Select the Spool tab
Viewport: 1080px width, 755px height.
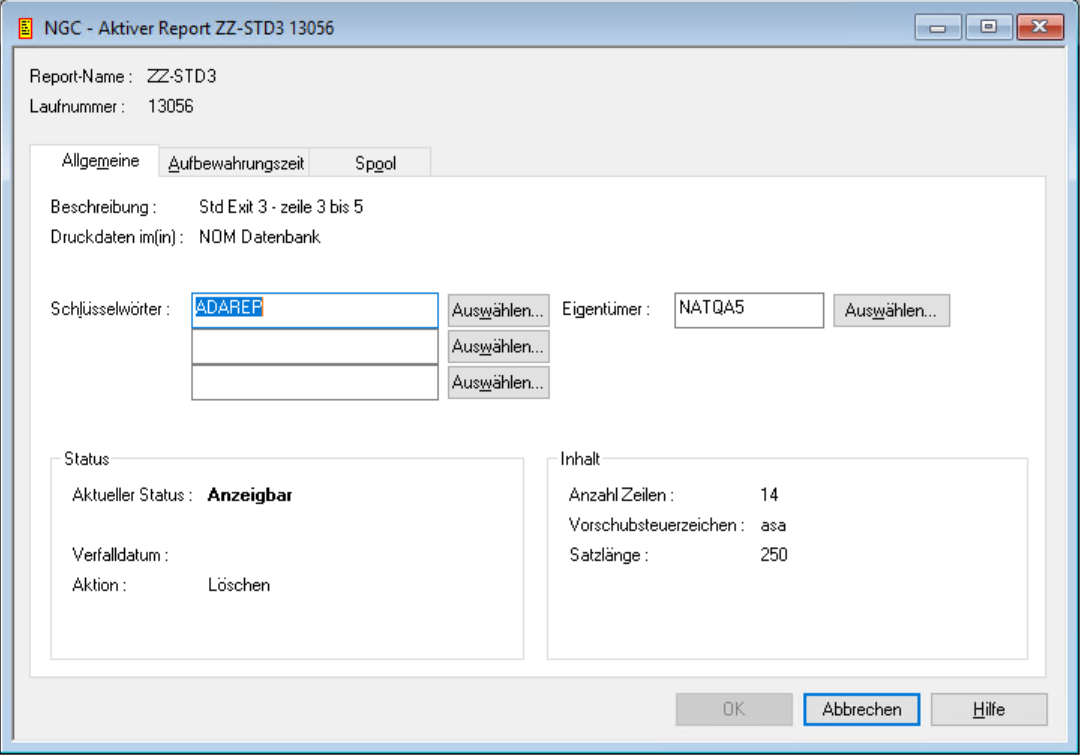tap(375, 163)
